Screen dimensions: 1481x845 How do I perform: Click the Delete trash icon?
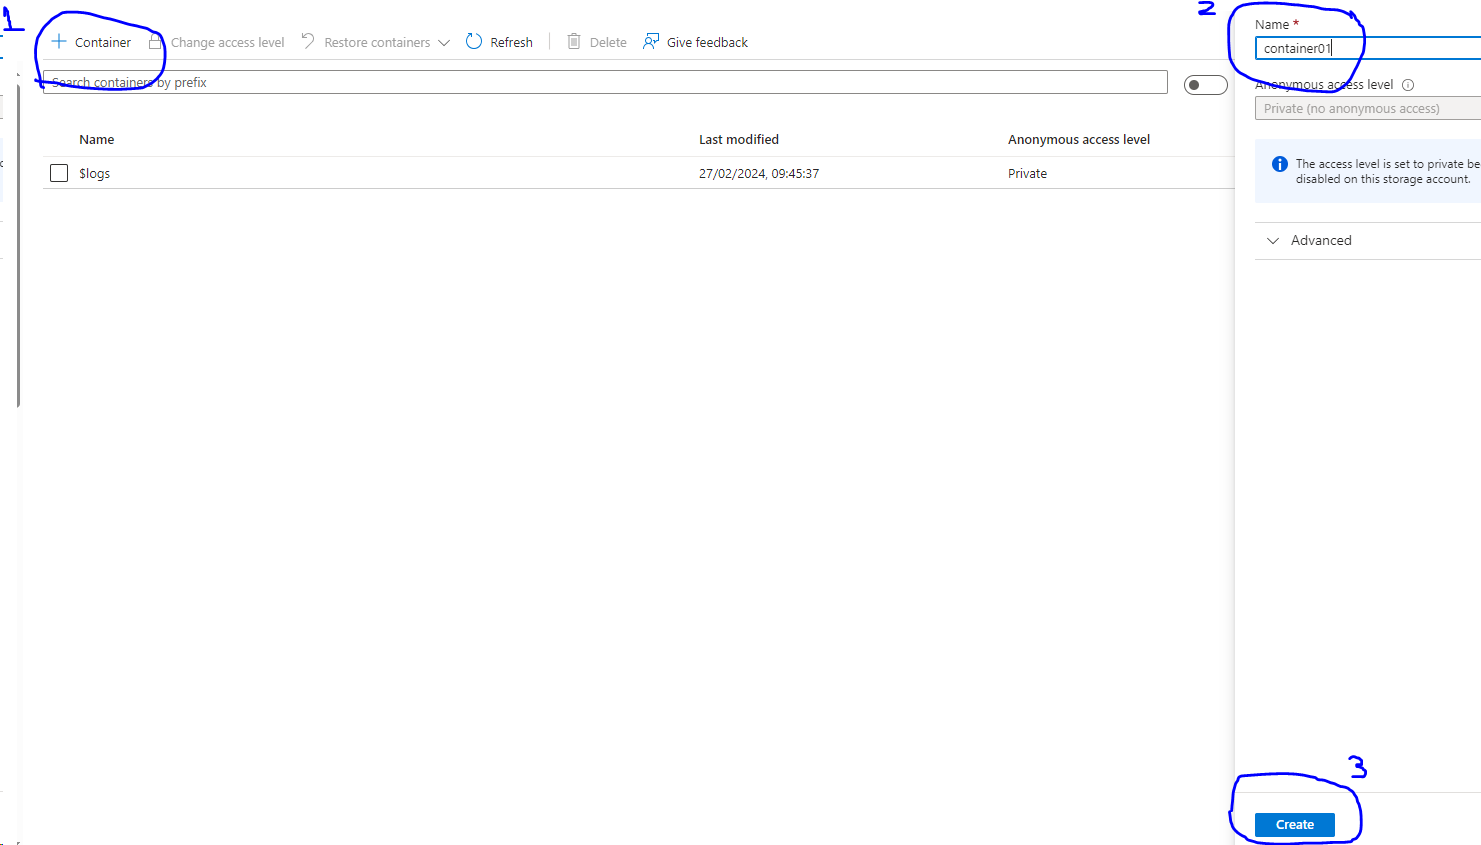[573, 41]
